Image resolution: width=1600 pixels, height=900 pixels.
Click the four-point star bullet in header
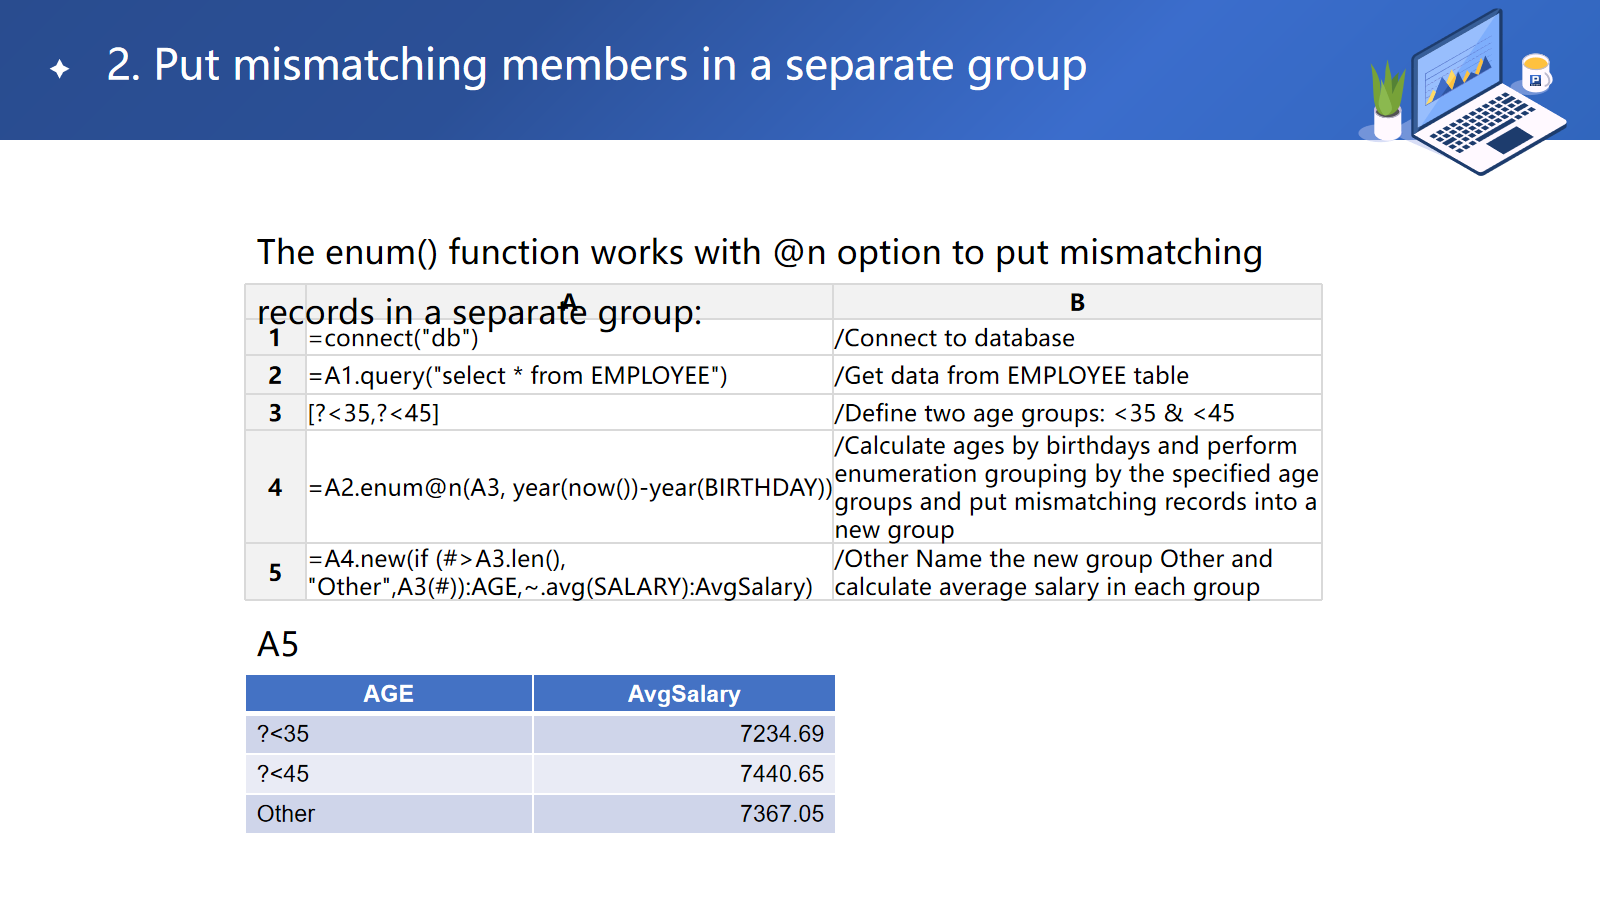pyautogui.click(x=60, y=69)
